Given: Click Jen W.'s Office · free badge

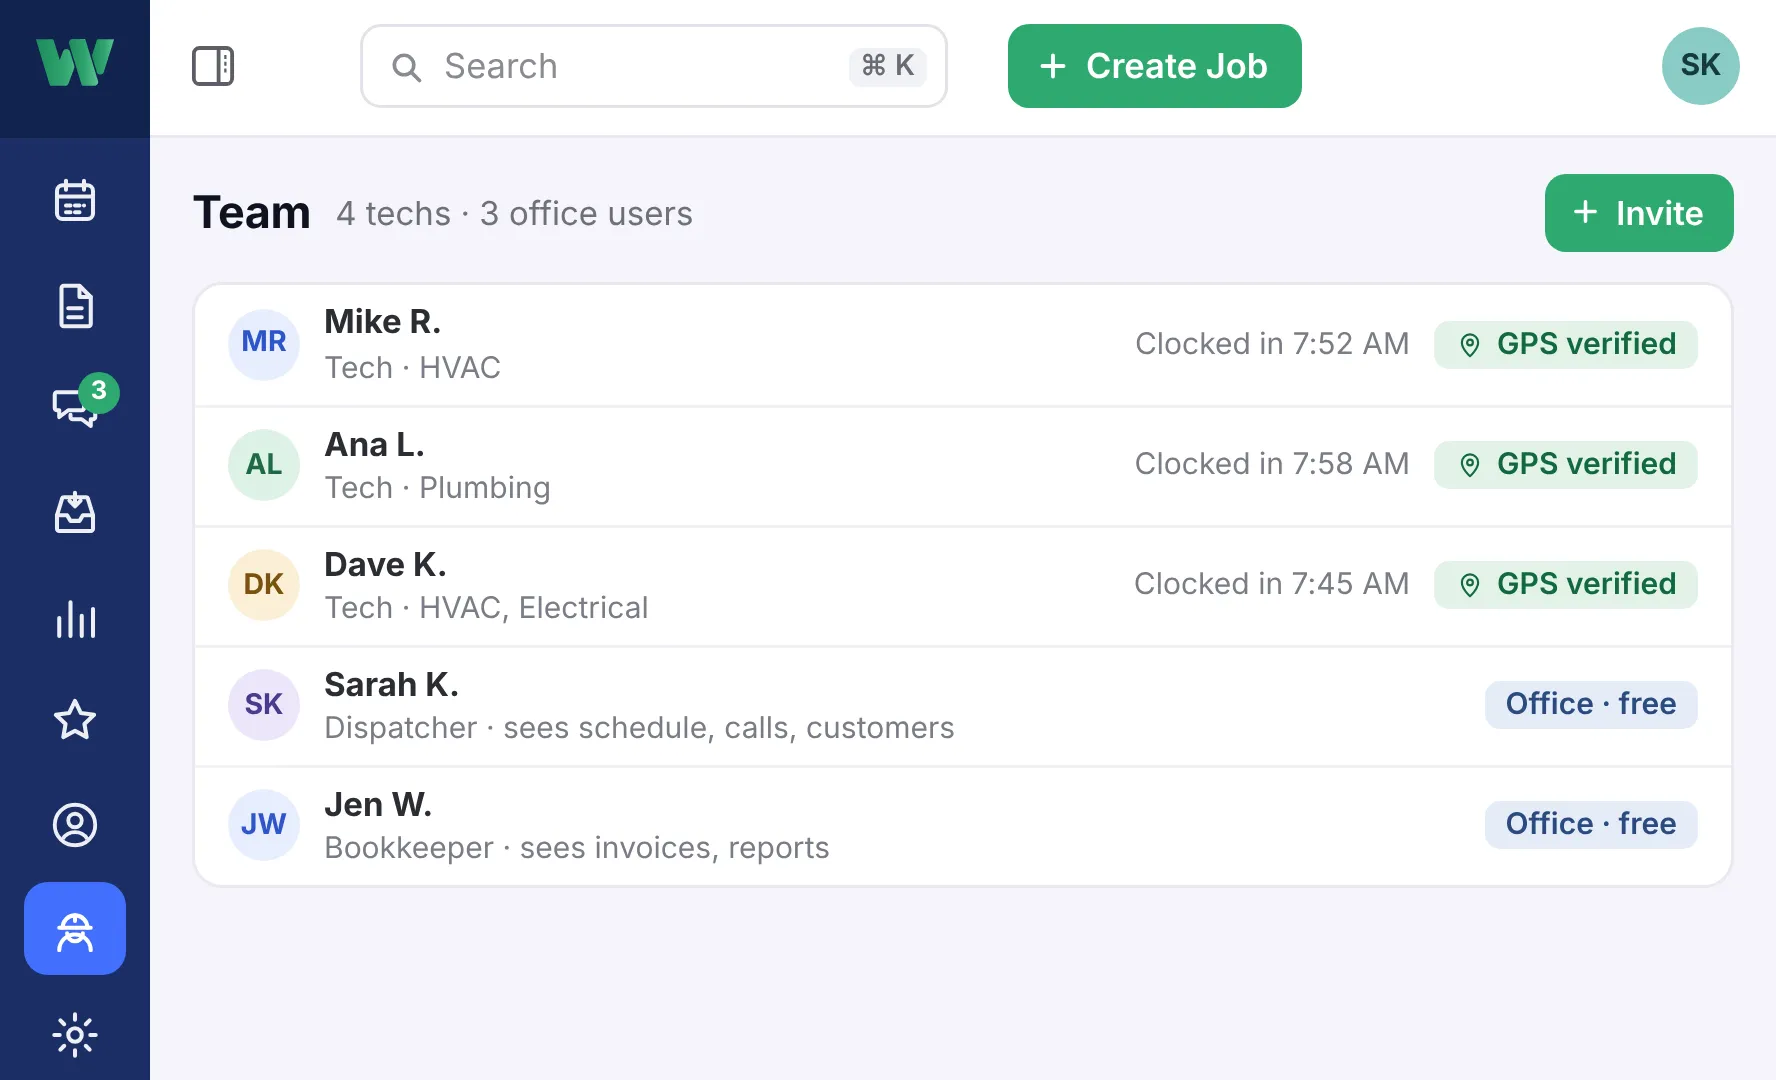Looking at the screenshot, I should pyautogui.click(x=1591, y=825).
